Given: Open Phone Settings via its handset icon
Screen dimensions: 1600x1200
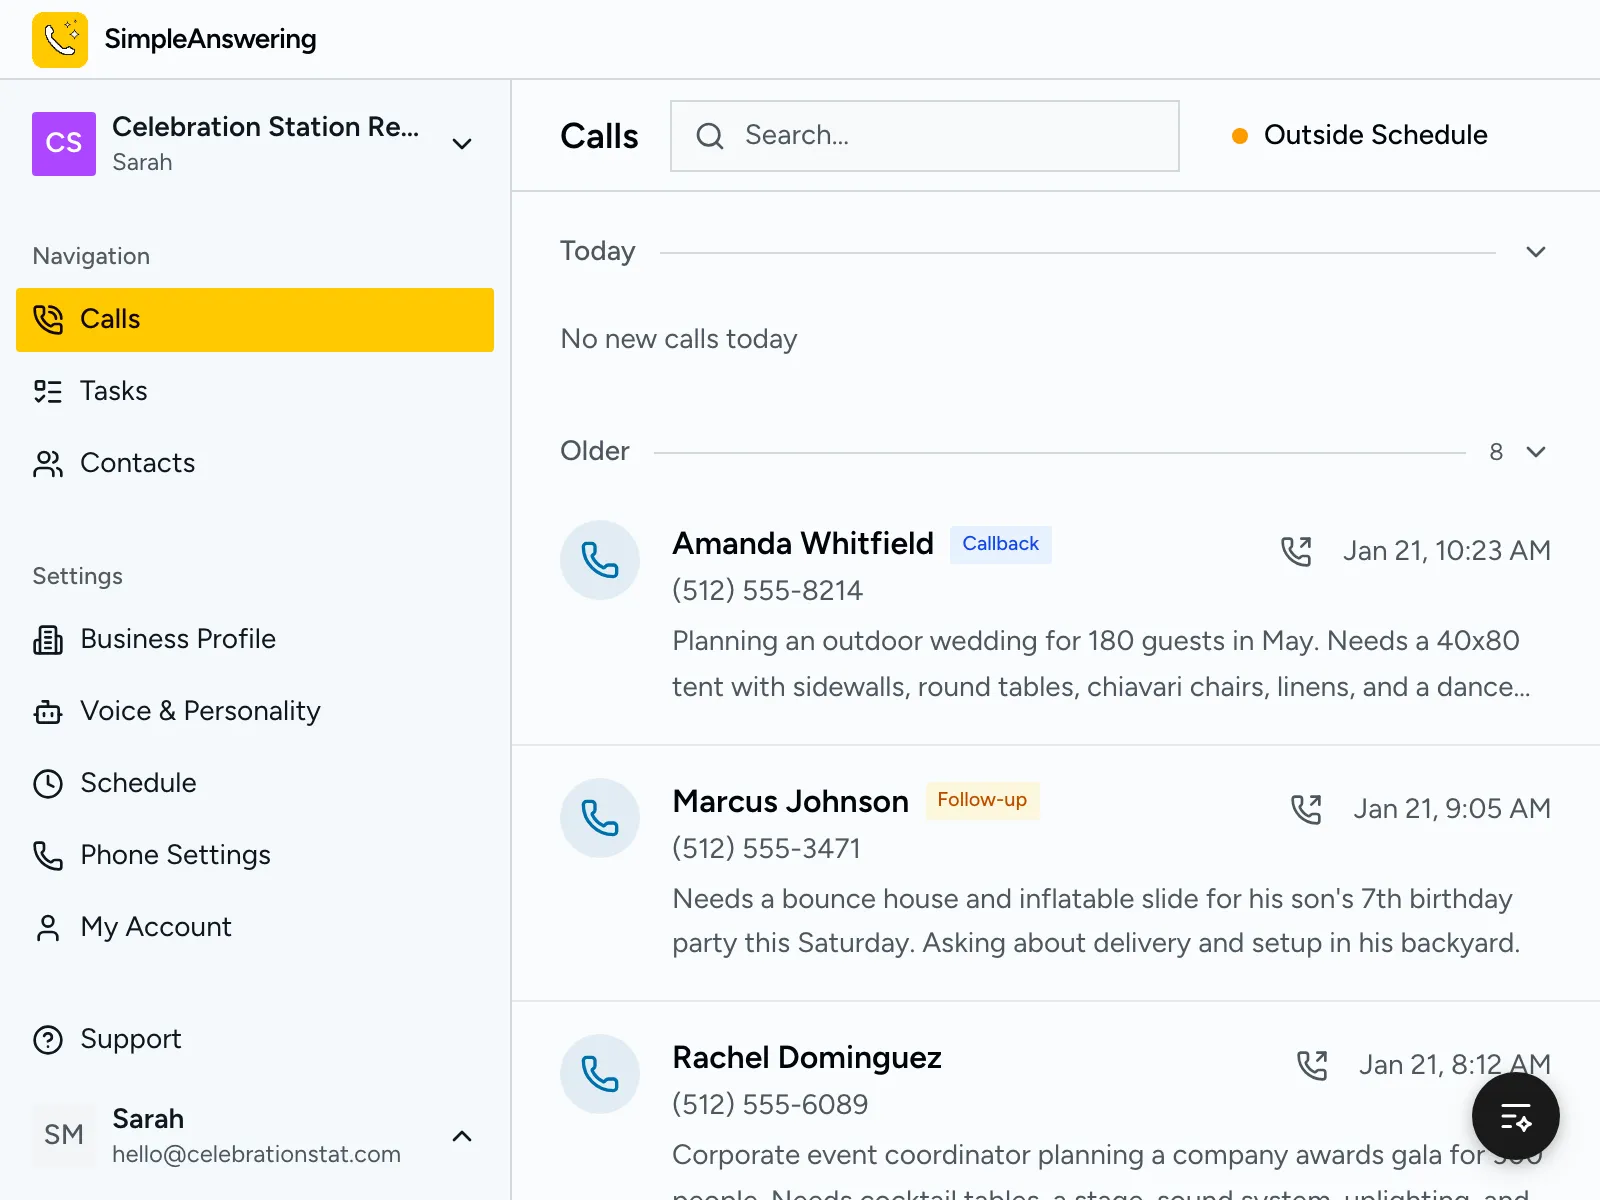Looking at the screenshot, I should [48, 855].
